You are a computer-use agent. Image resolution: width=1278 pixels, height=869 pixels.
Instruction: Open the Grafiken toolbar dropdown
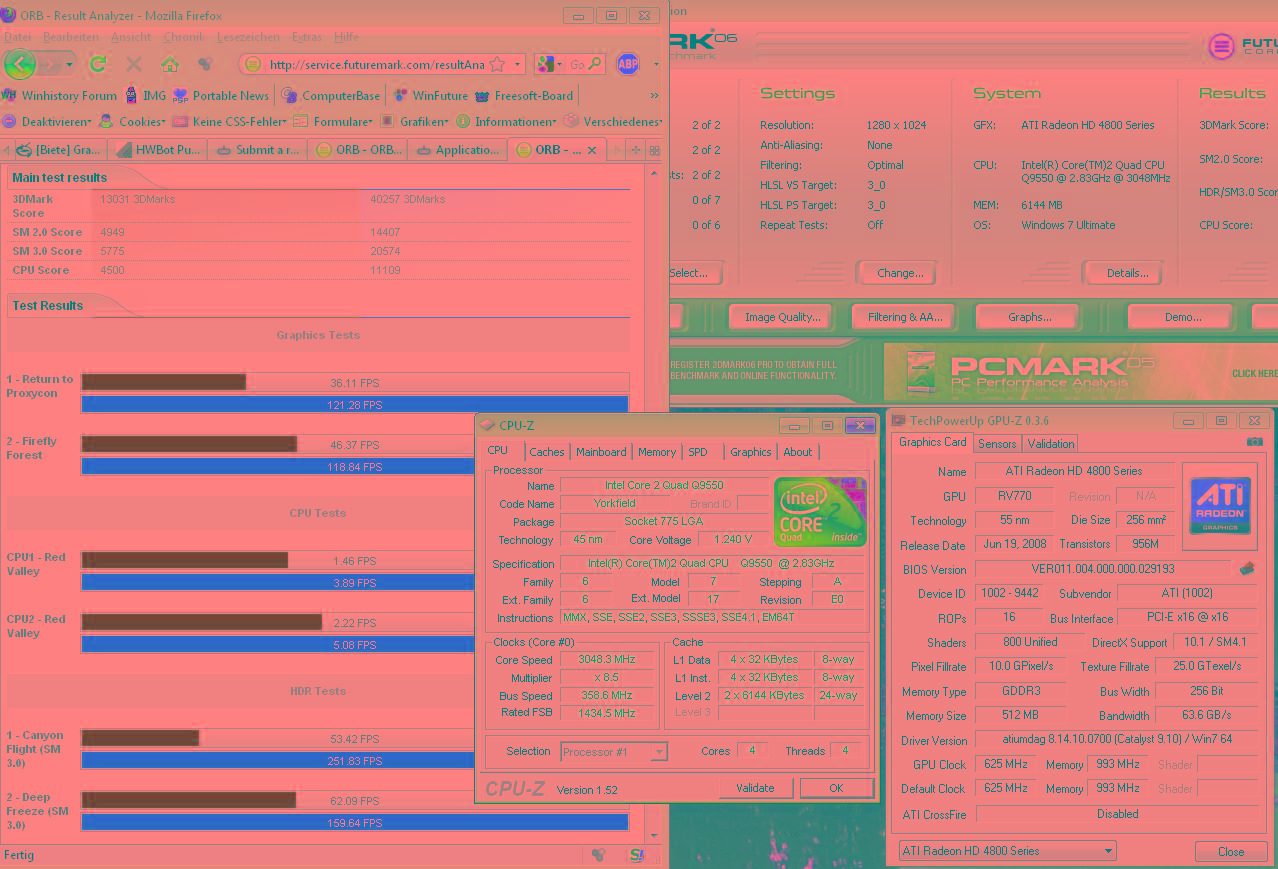(414, 121)
